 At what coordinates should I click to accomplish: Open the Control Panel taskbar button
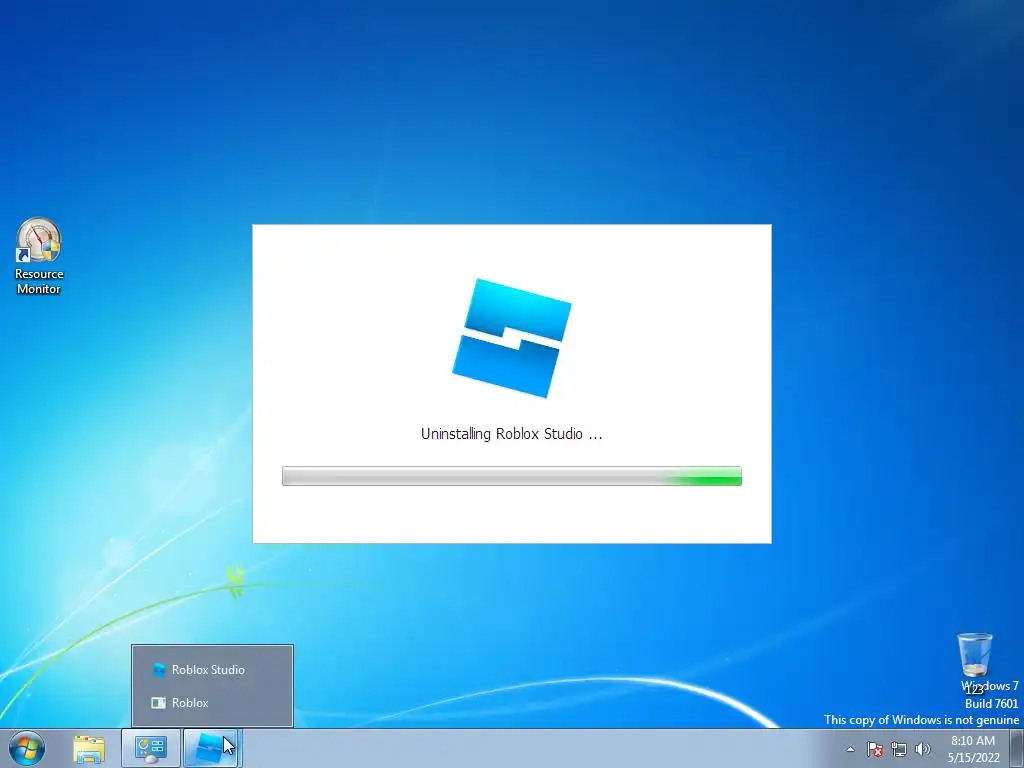(151, 749)
